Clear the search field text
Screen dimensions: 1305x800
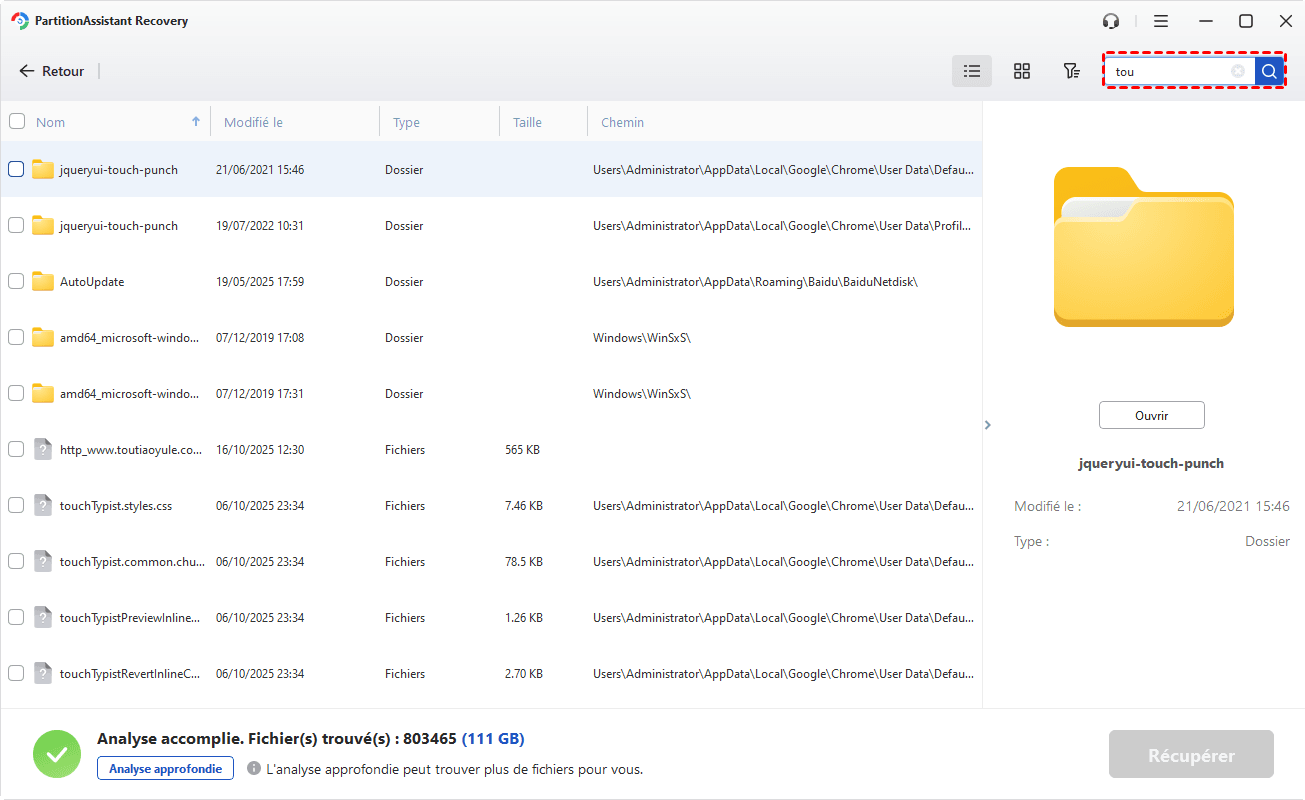(1238, 71)
